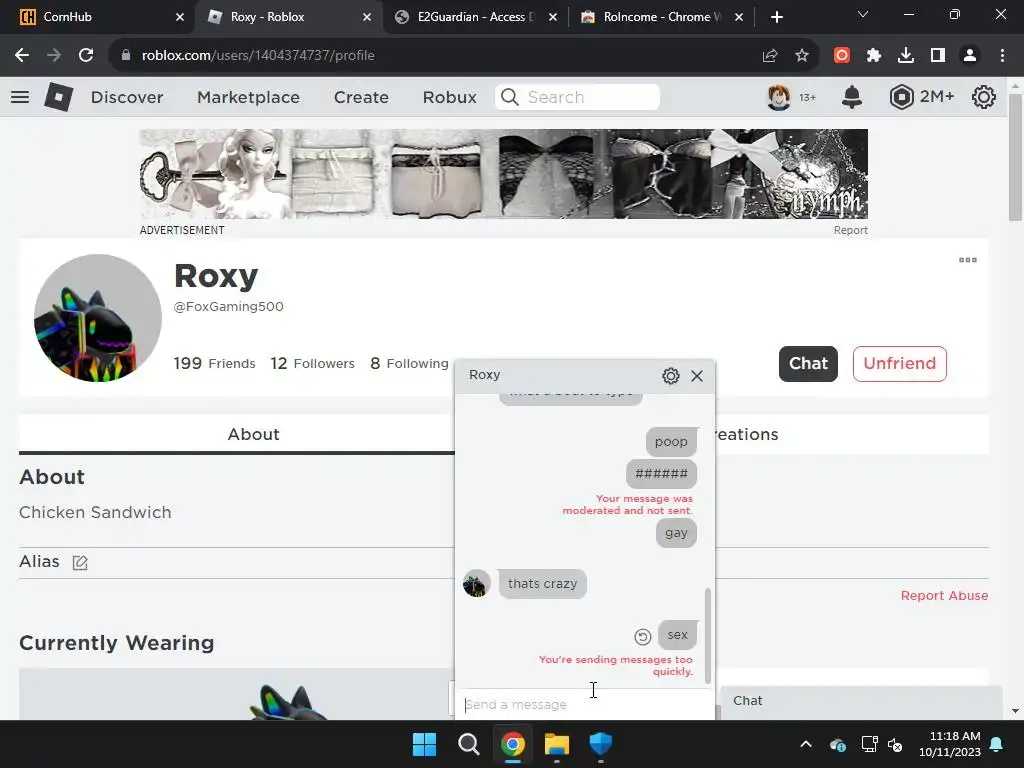1024x768 pixels.
Task: Open the Windows Start menu
Action: 424,744
